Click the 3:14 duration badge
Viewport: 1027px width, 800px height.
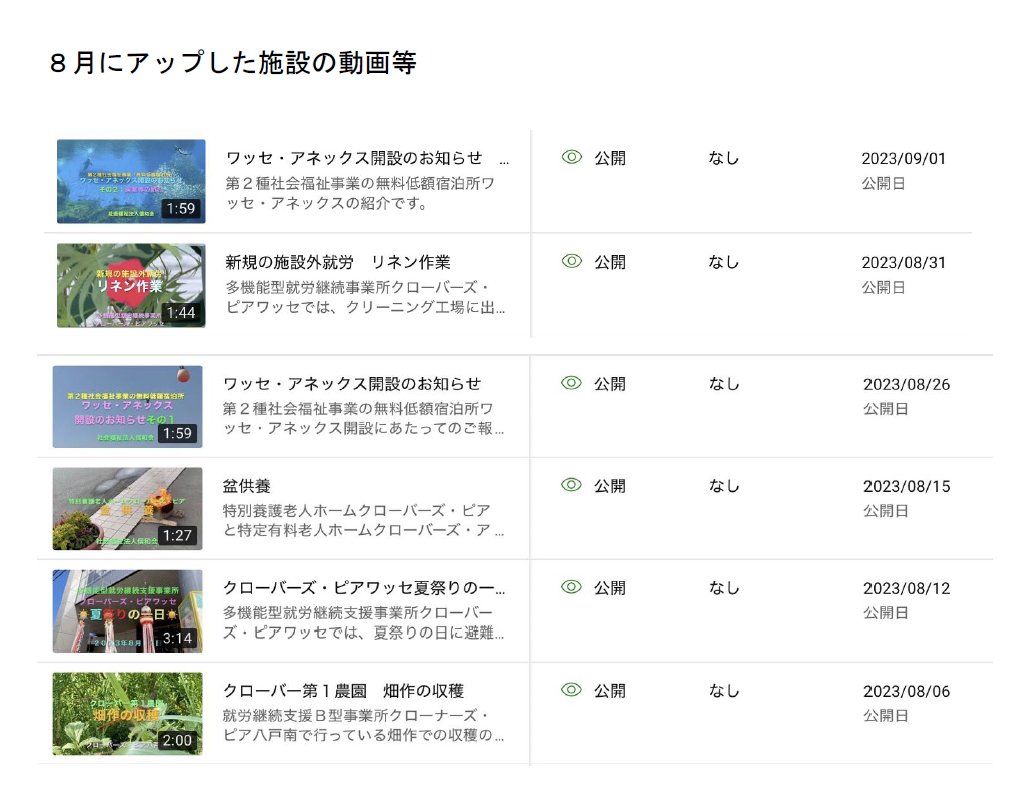(x=177, y=638)
